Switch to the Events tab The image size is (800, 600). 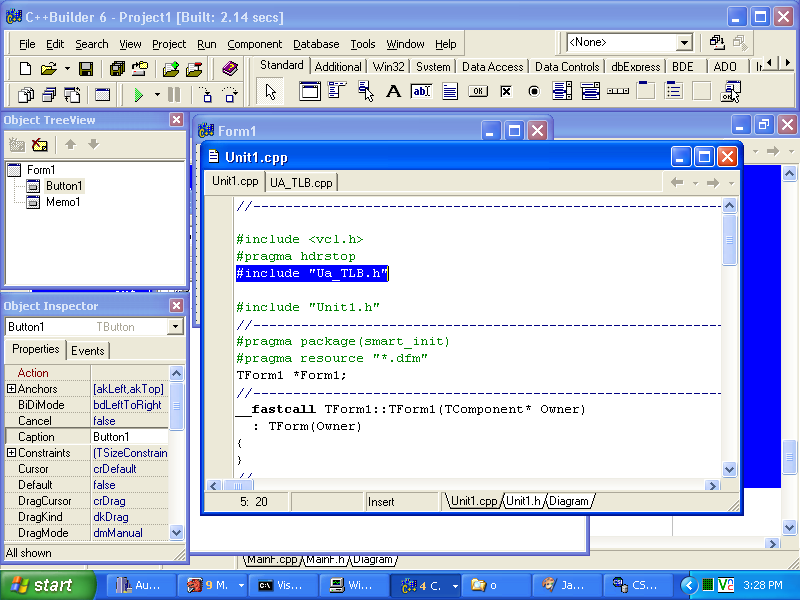click(87, 350)
